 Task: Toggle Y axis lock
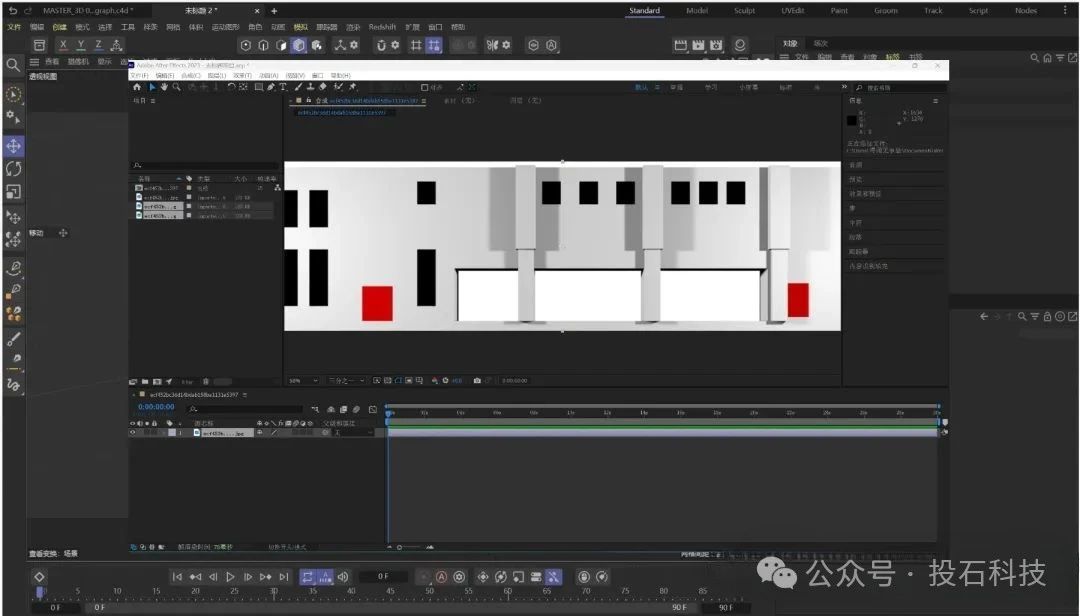(x=81, y=45)
